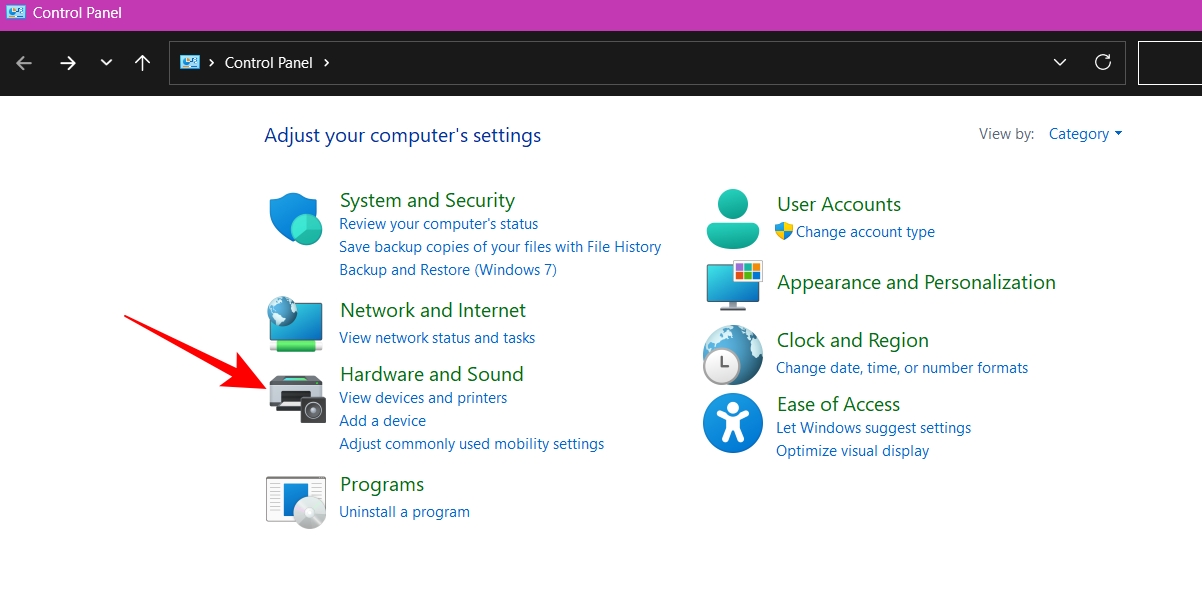Open User Accounts heading
The height and width of the screenshot is (605, 1202).
pyautogui.click(x=839, y=204)
